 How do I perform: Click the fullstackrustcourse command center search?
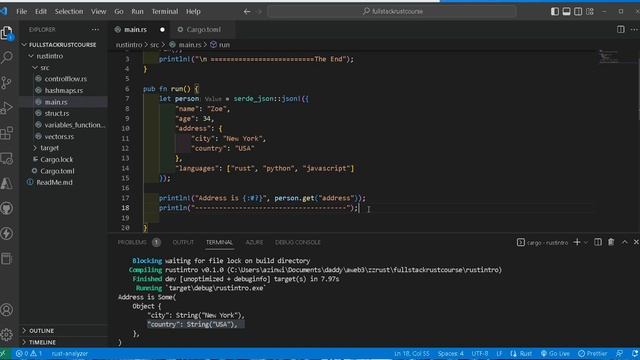pyautogui.click(x=392, y=11)
